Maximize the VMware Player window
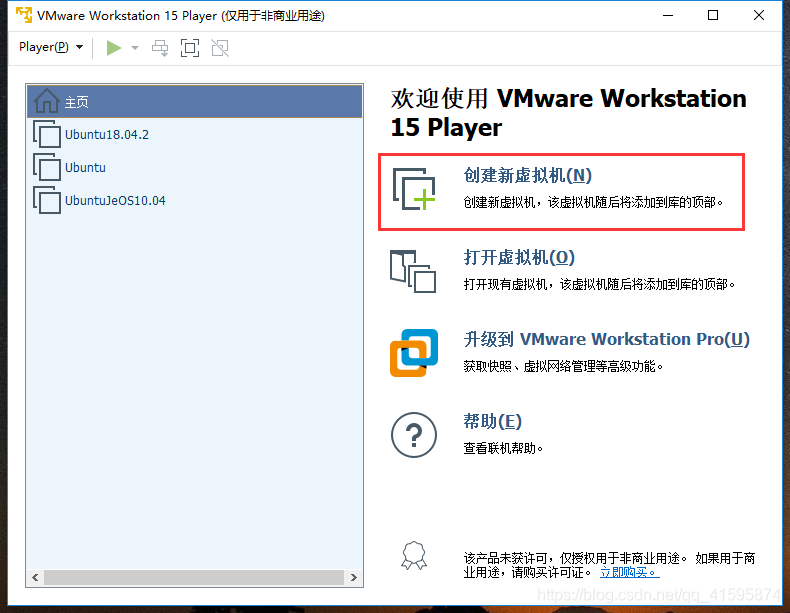The height and width of the screenshot is (613, 790). coord(713,16)
